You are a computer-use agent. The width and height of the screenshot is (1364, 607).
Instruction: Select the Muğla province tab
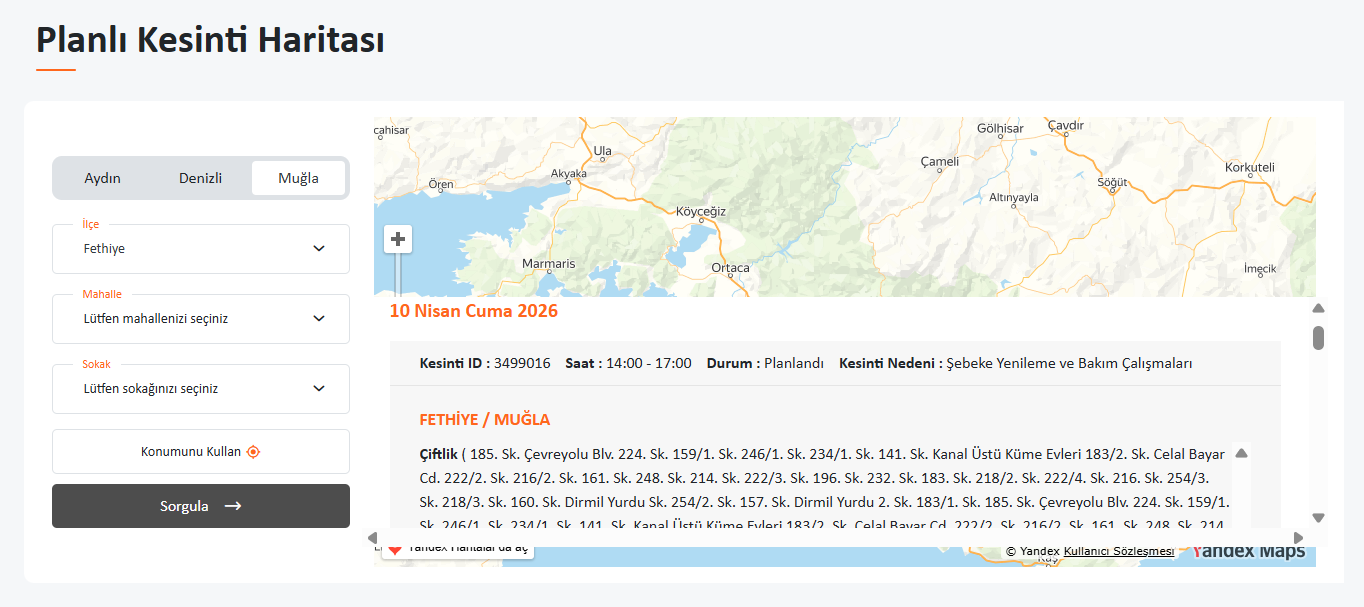(x=298, y=178)
